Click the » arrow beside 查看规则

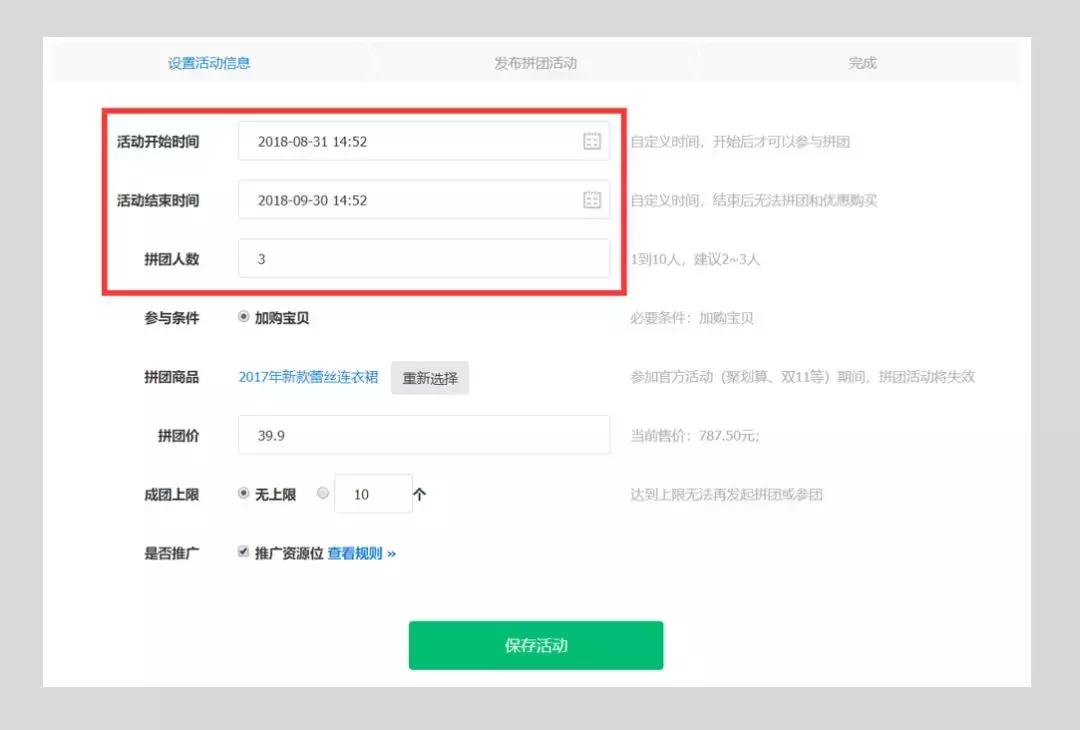coord(392,551)
